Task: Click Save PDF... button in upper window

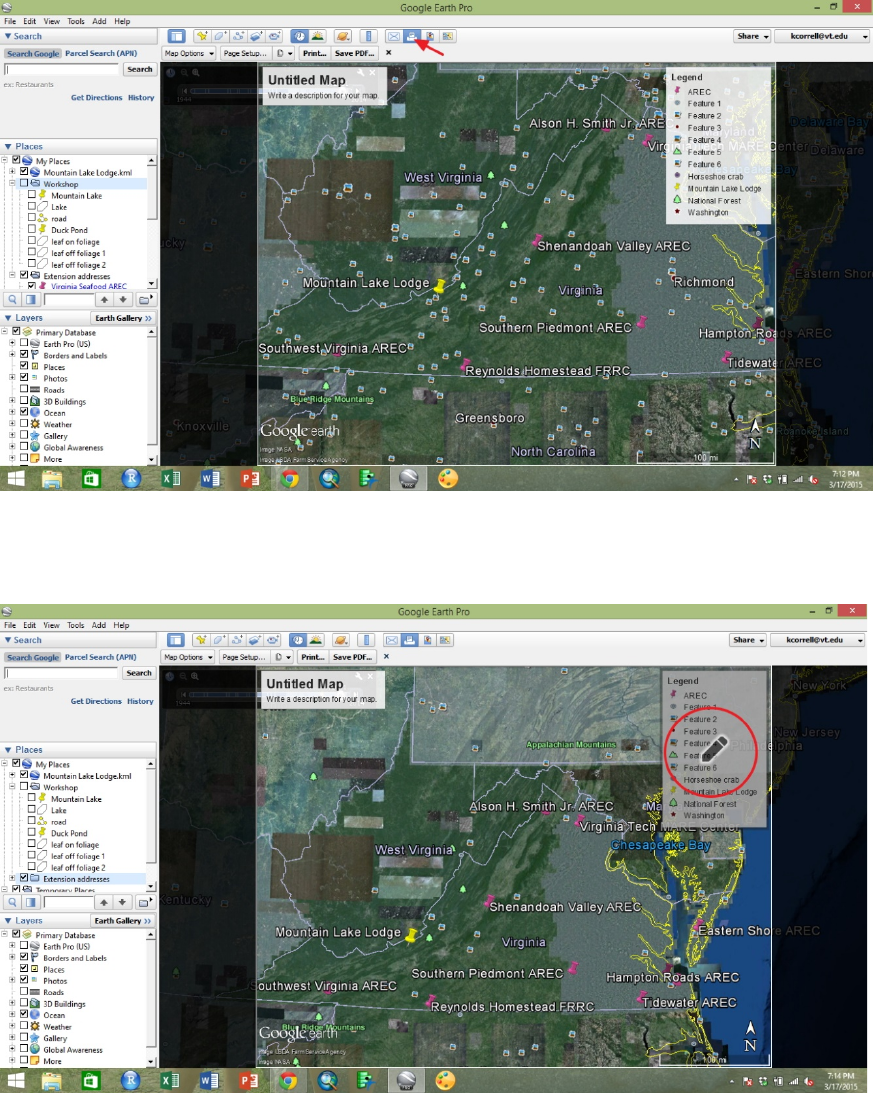Action: (354, 54)
